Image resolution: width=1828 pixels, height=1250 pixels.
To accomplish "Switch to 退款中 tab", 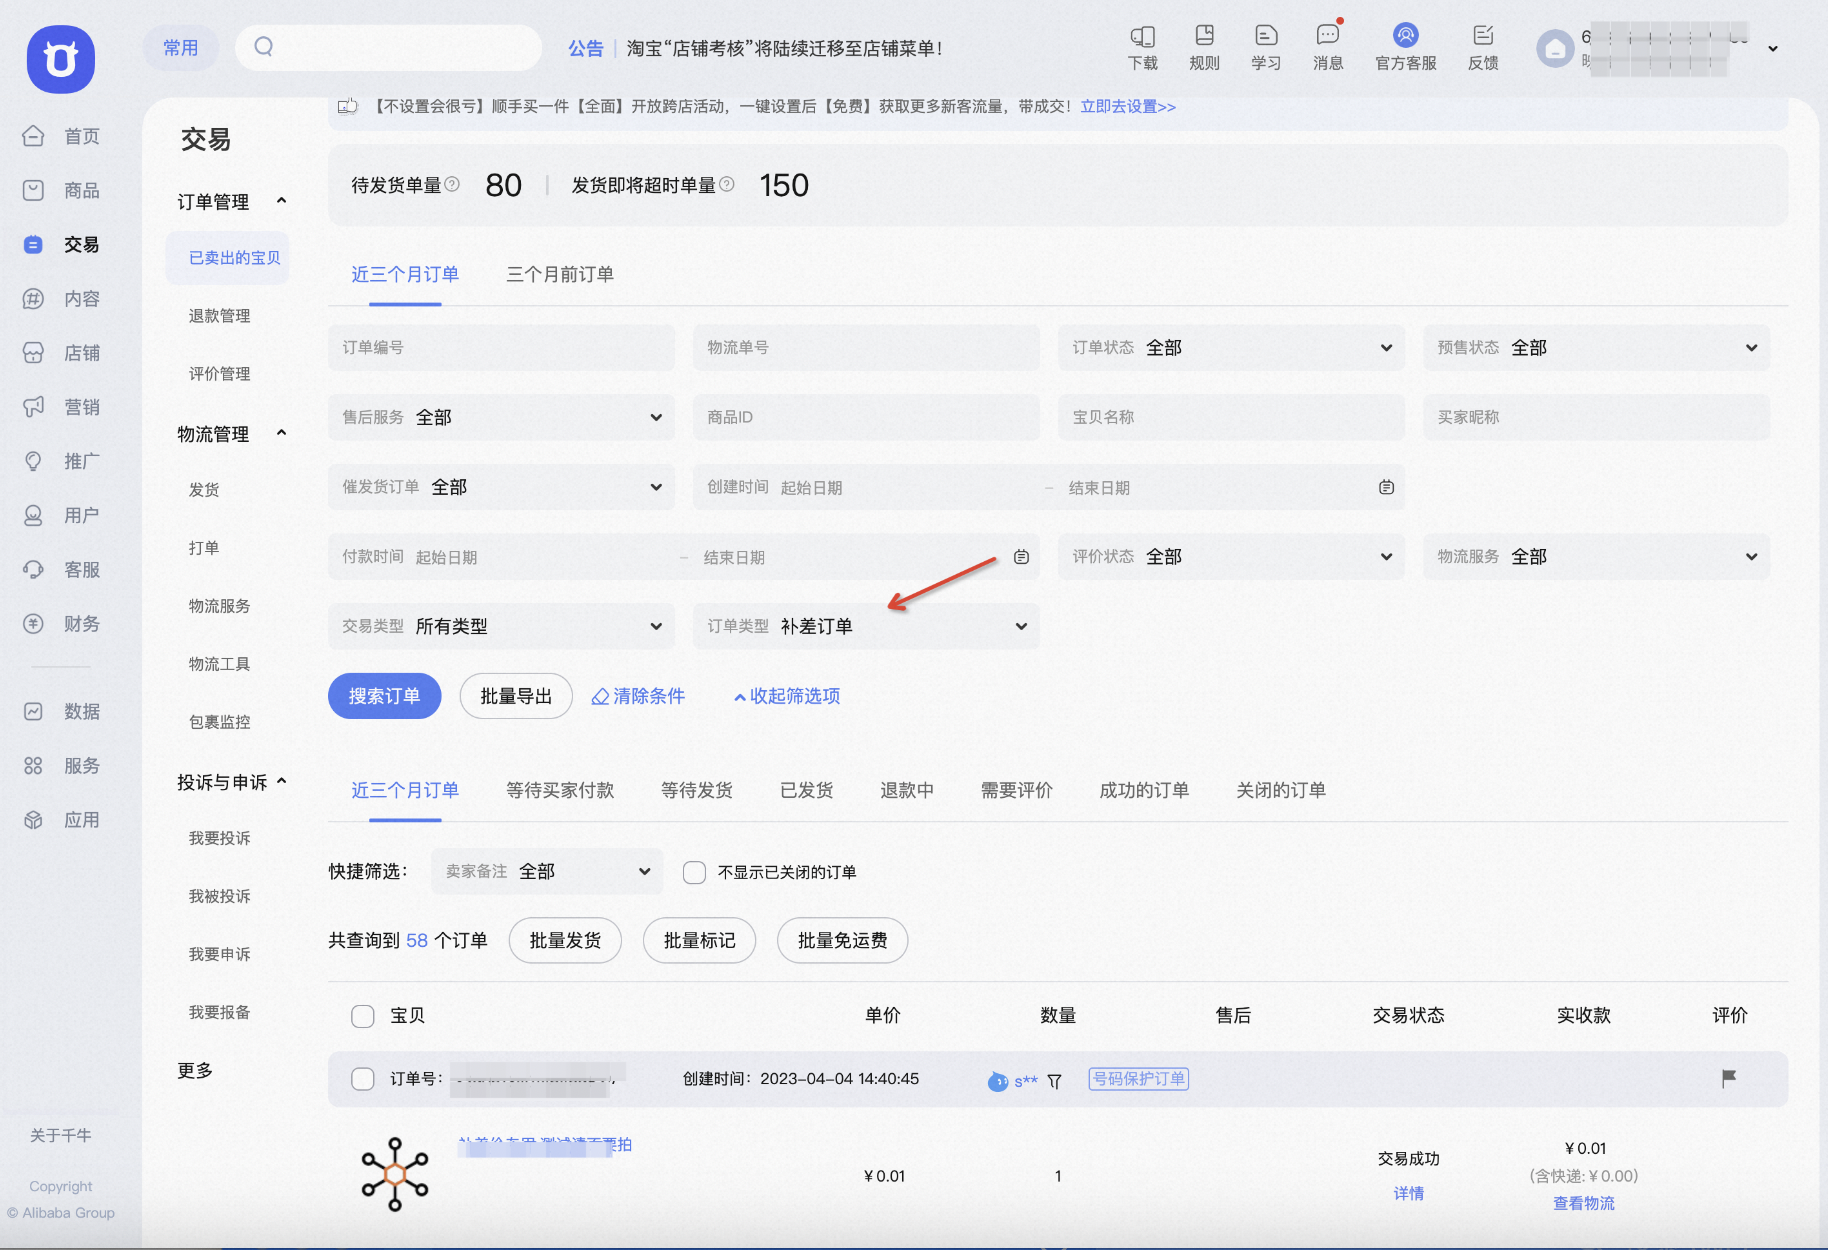I will pyautogui.click(x=907, y=790).
